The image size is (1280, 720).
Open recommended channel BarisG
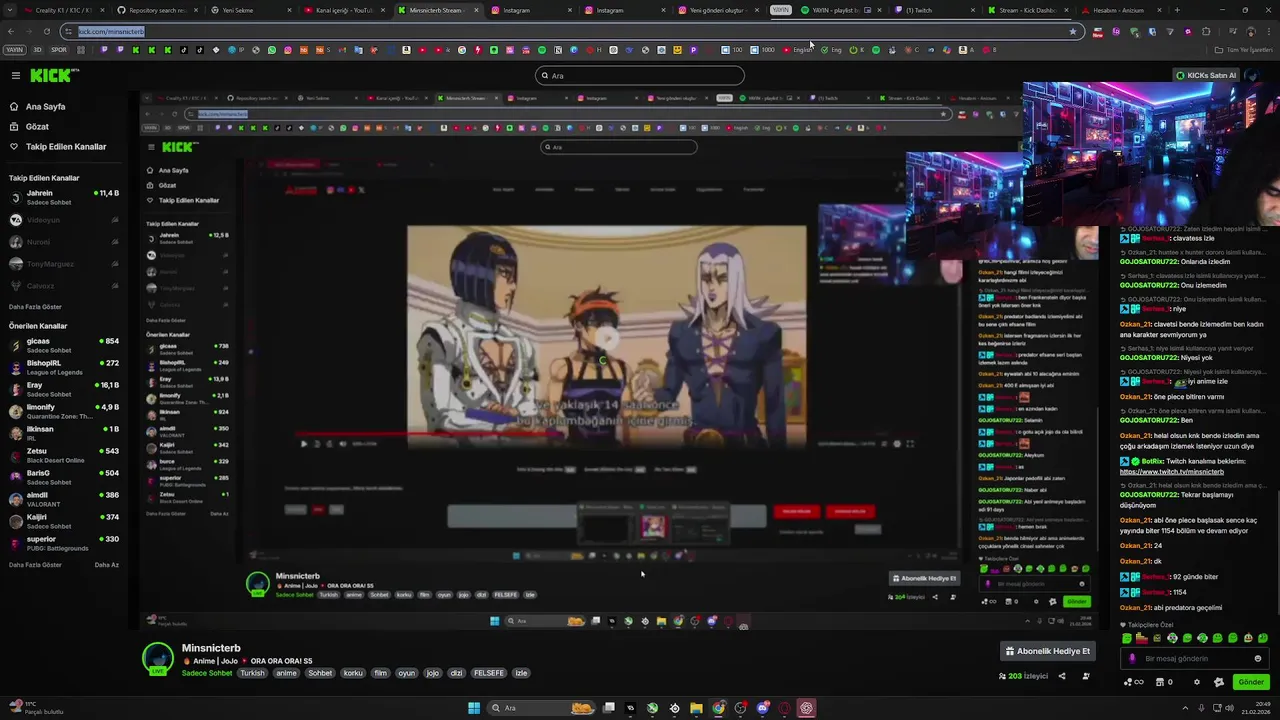pos(64,477)
